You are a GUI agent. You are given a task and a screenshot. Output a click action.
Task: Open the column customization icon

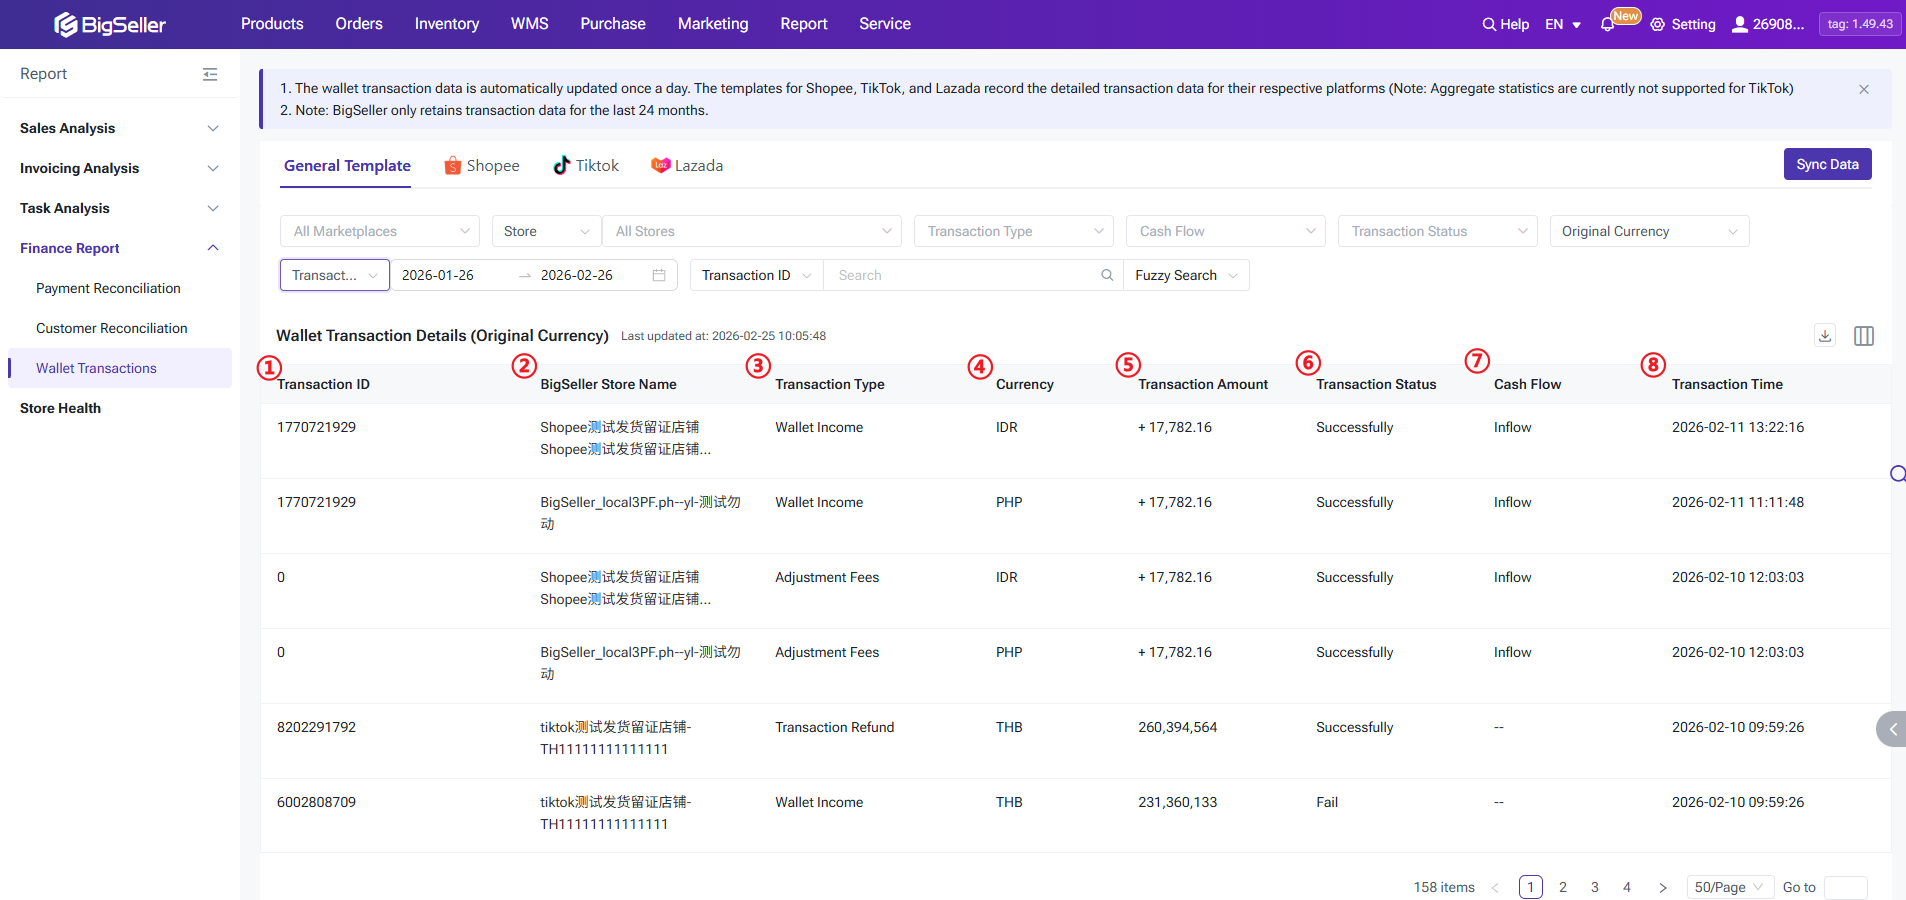(x=1864, y=335)
